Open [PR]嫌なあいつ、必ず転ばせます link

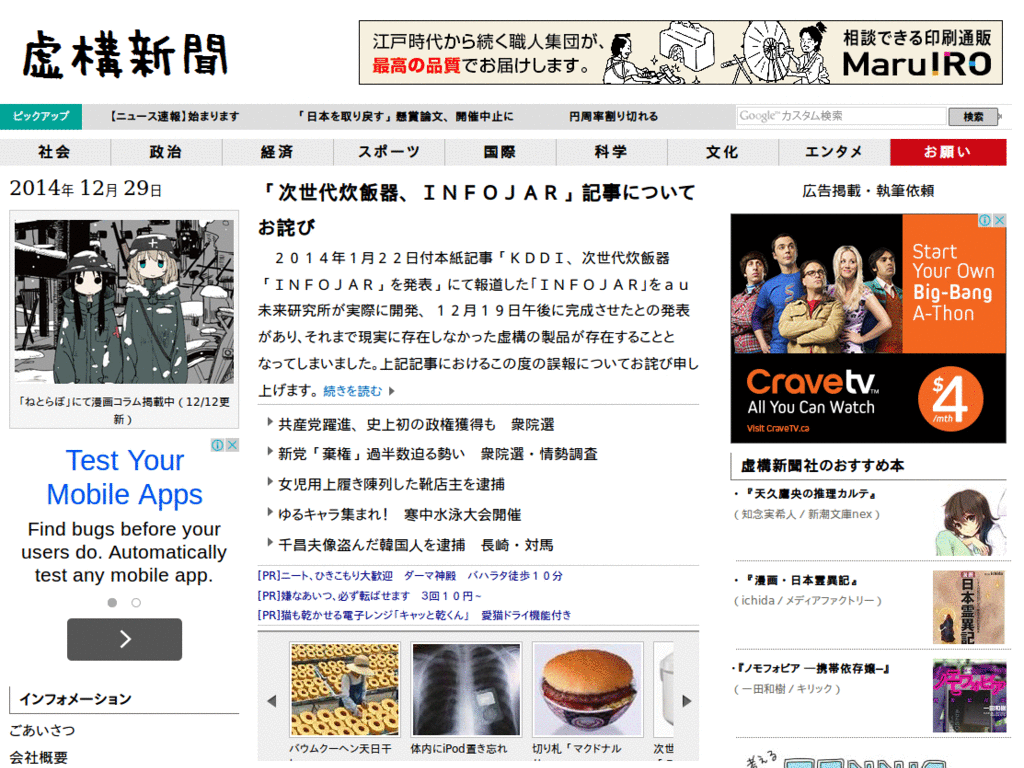point(370,596)
